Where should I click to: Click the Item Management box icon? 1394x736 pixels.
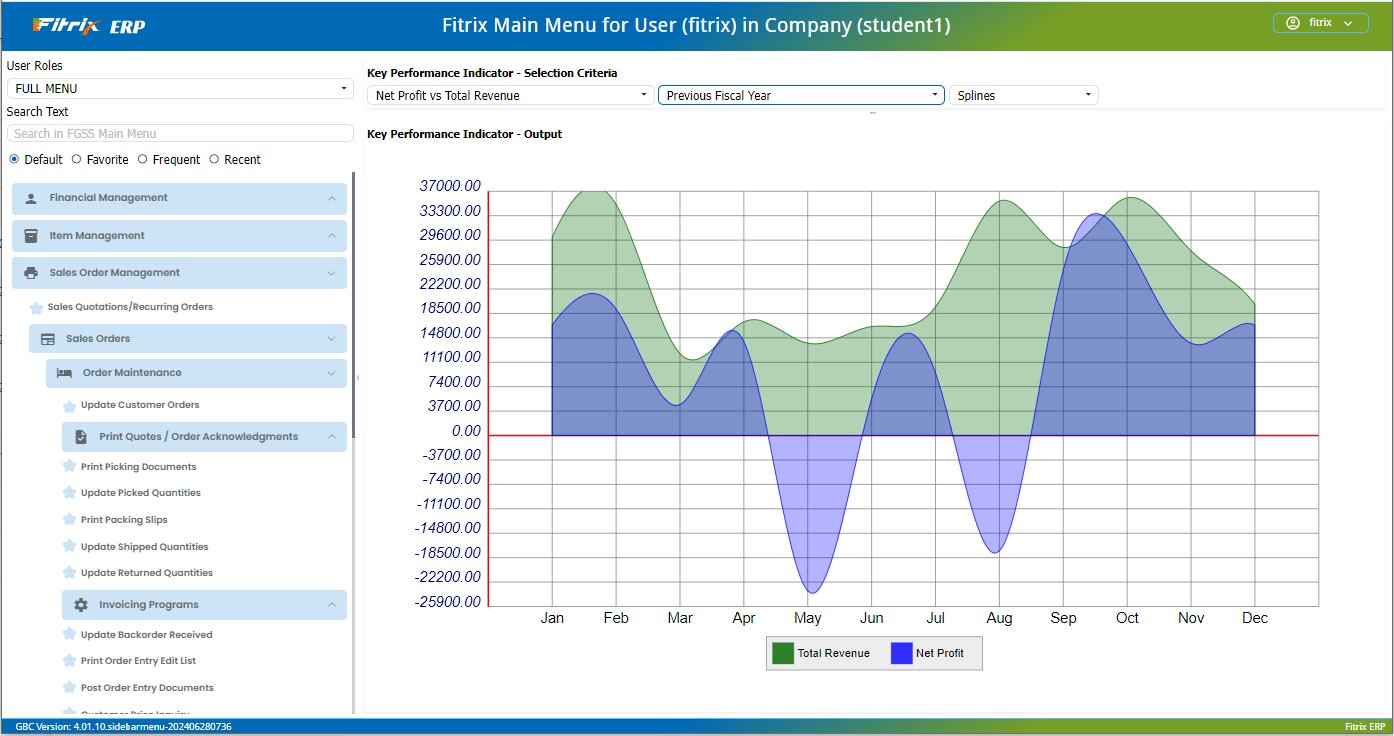(x=31, y=236)
